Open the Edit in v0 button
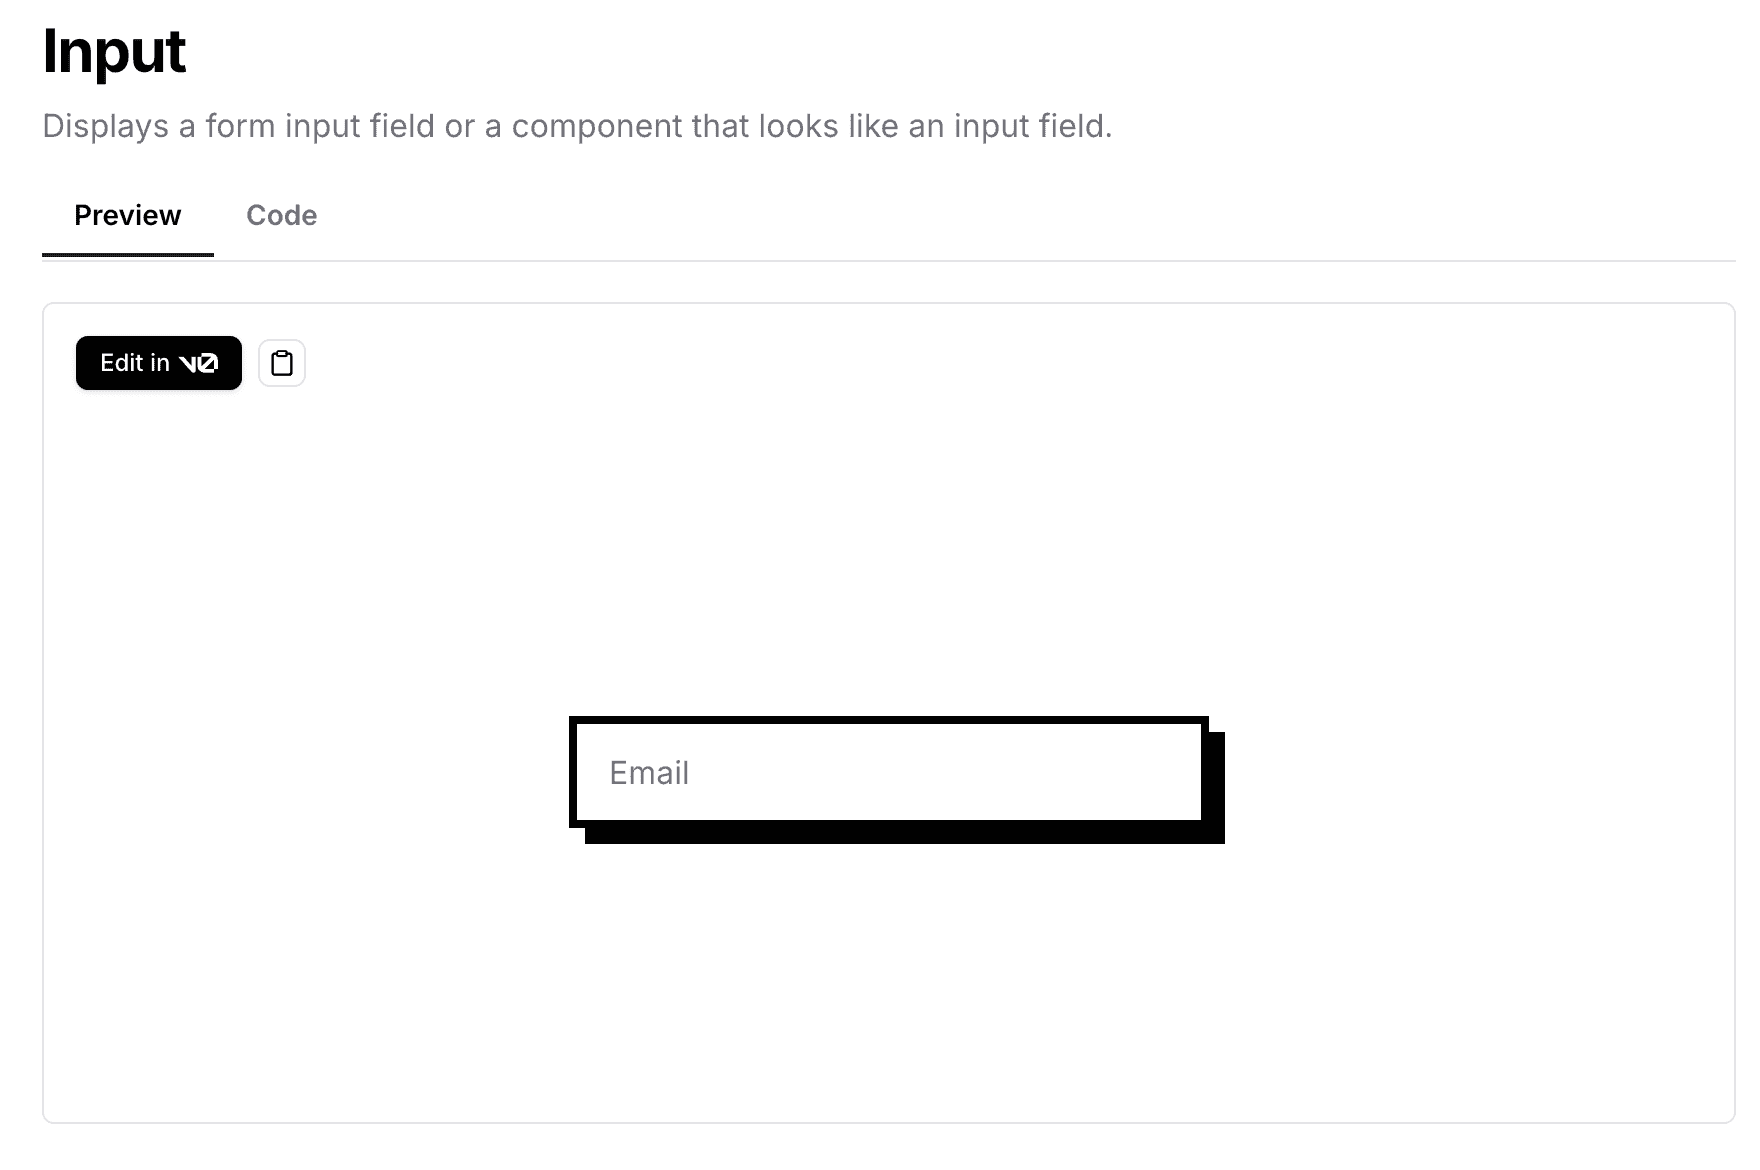Viewport: 1760px width, 1170px height. tap(159, 363)
